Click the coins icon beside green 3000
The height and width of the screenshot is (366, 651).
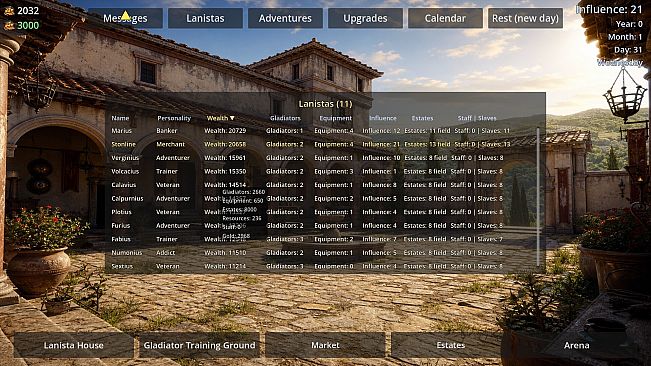[x=9, y=26]
